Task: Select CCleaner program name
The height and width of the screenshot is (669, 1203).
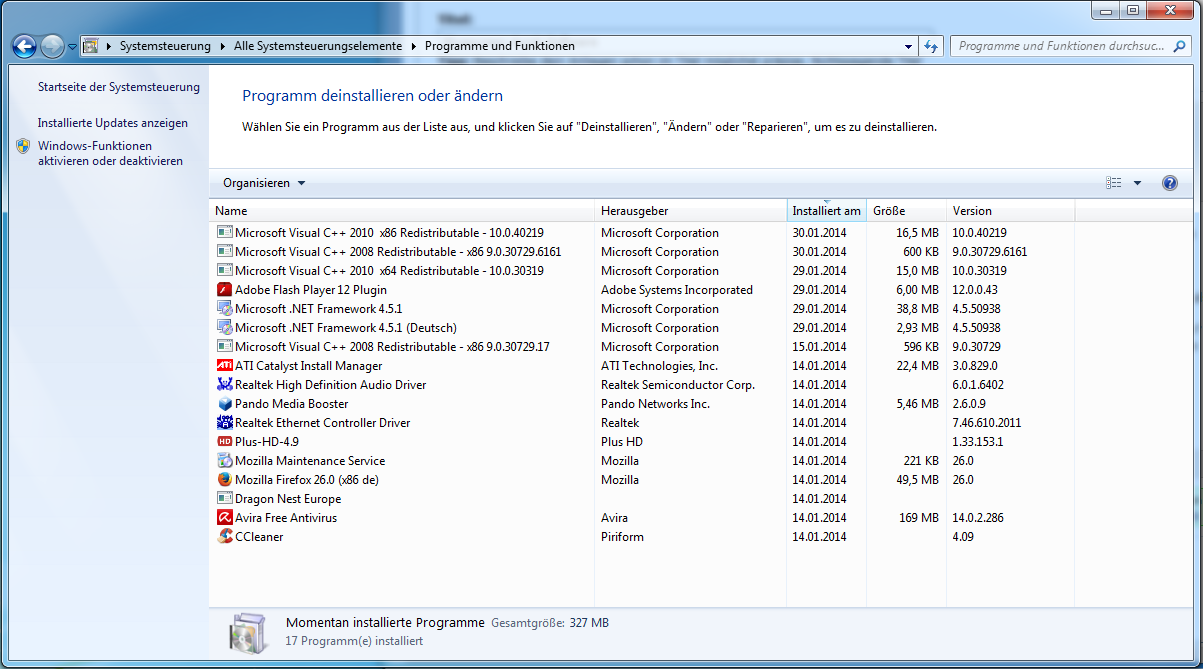Action: (x=259, y=537)
